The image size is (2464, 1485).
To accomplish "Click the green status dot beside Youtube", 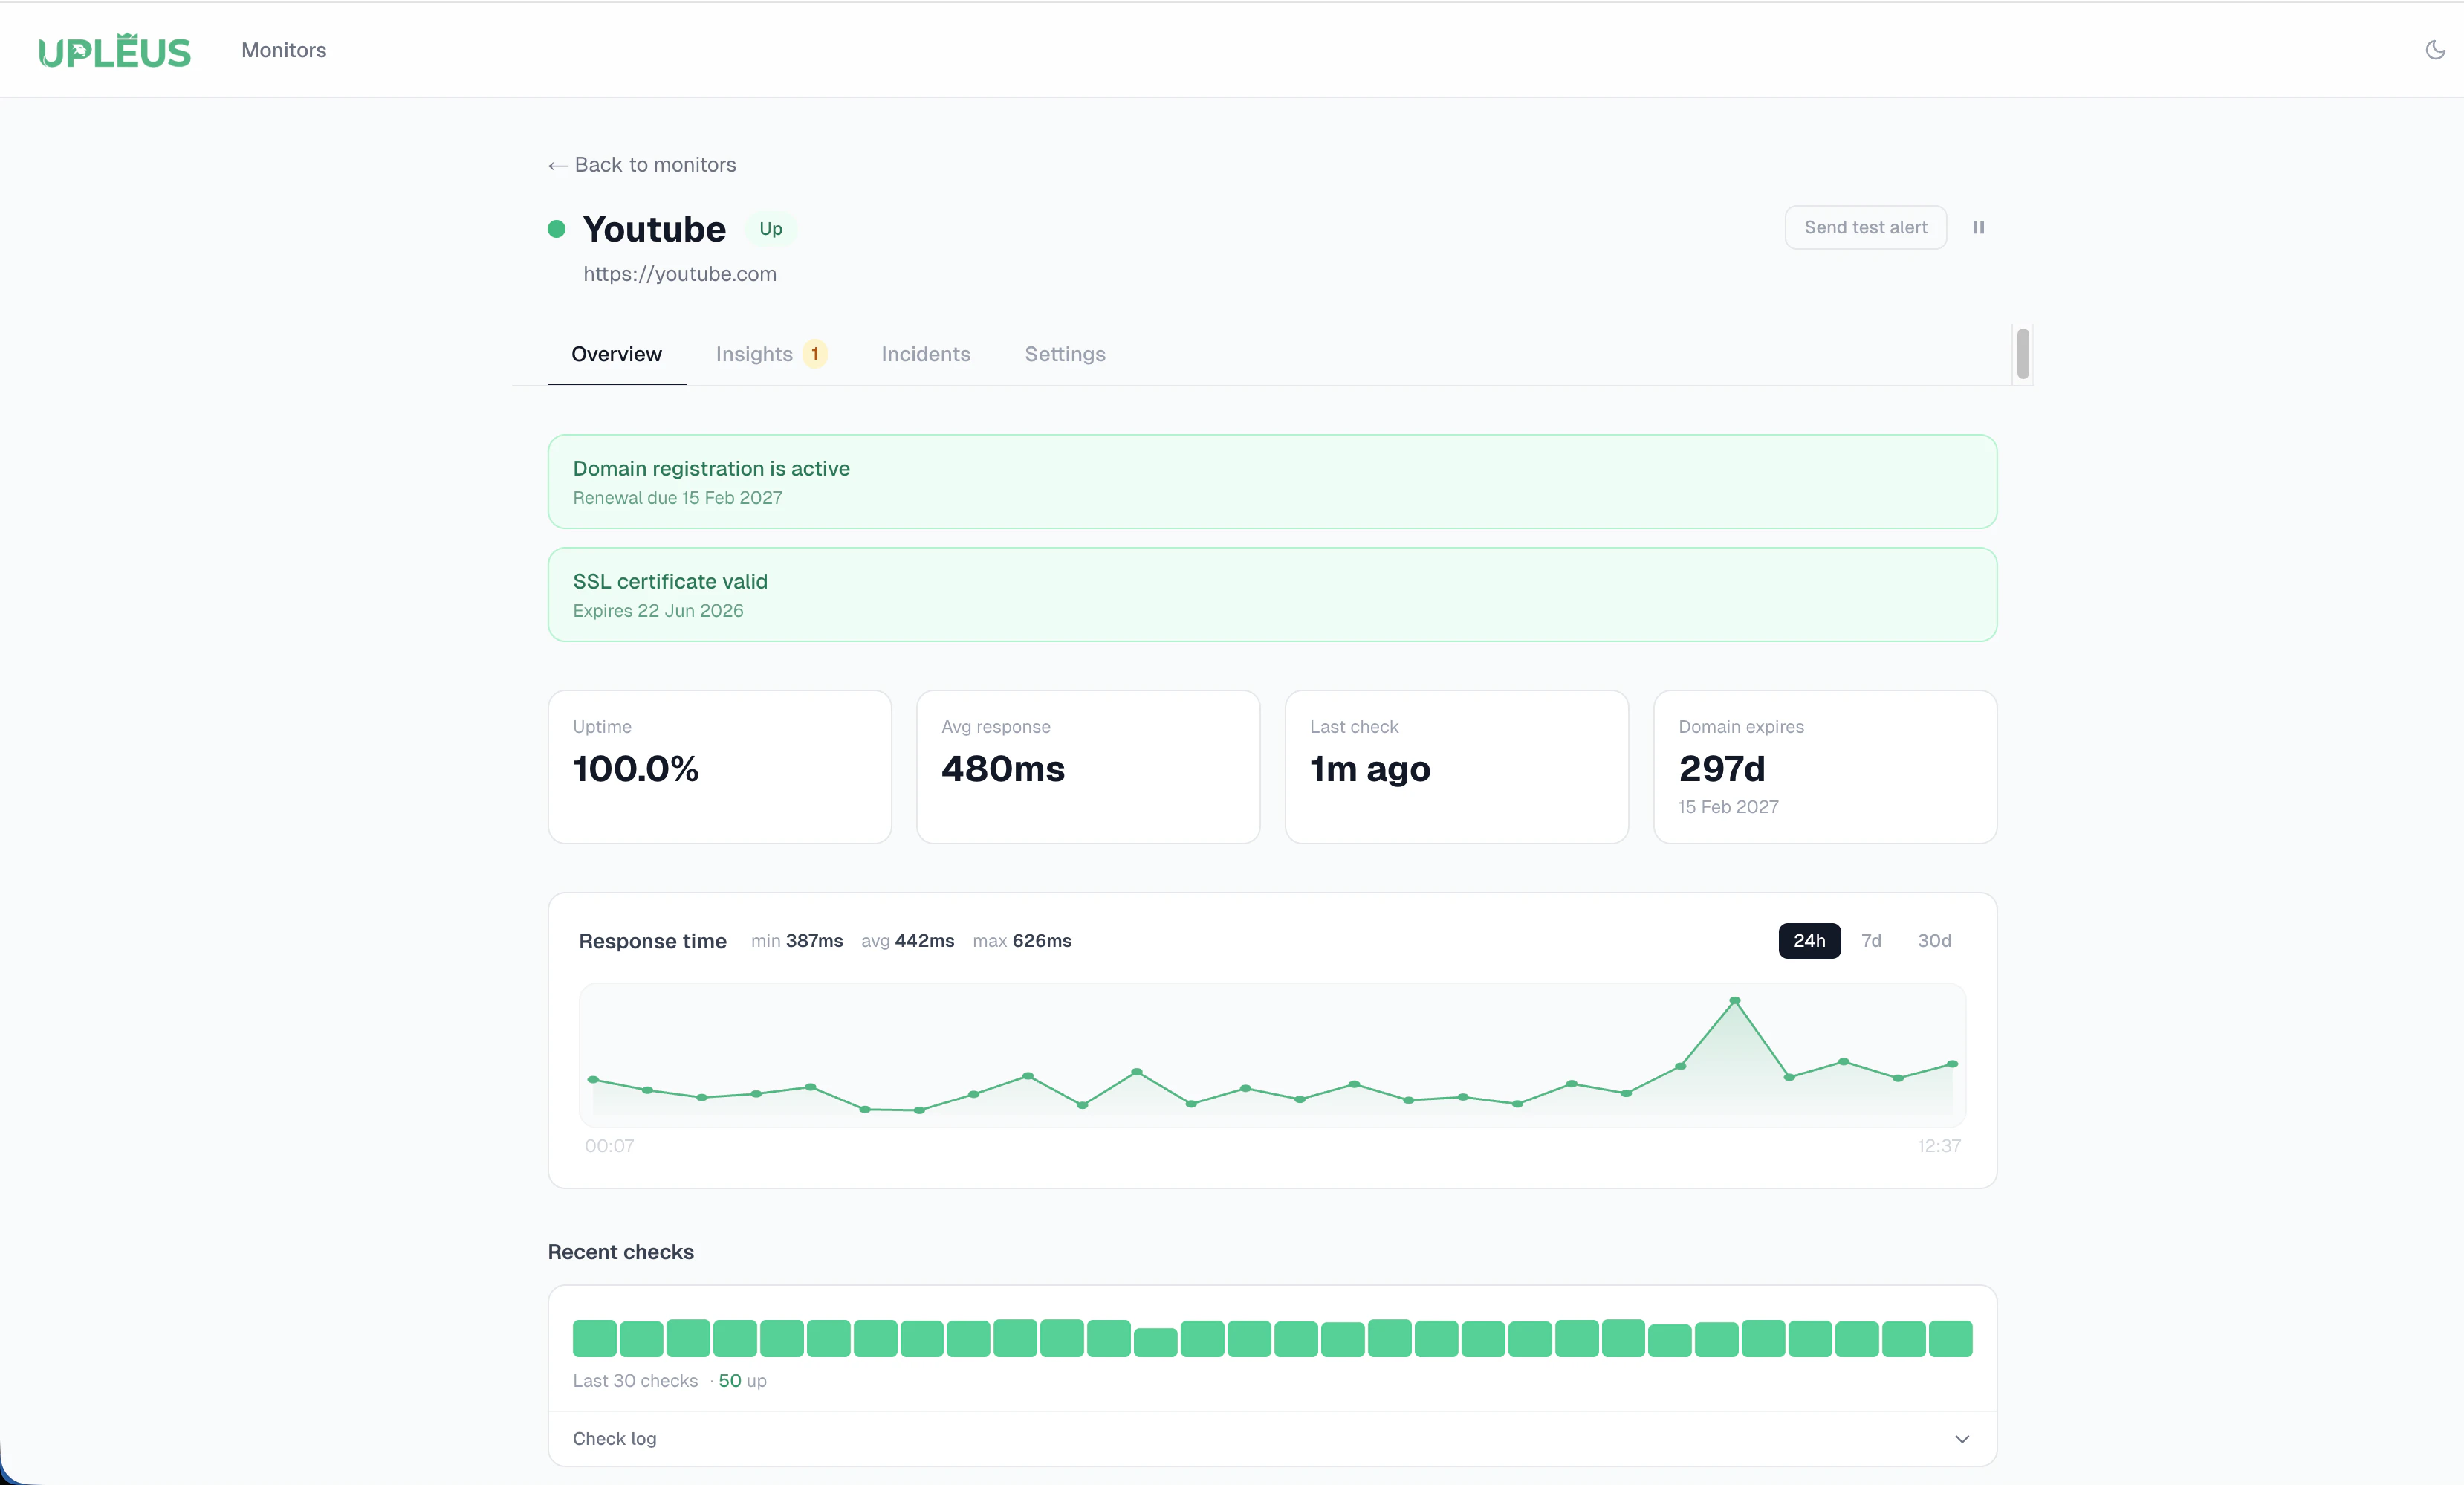I will 557,229.
